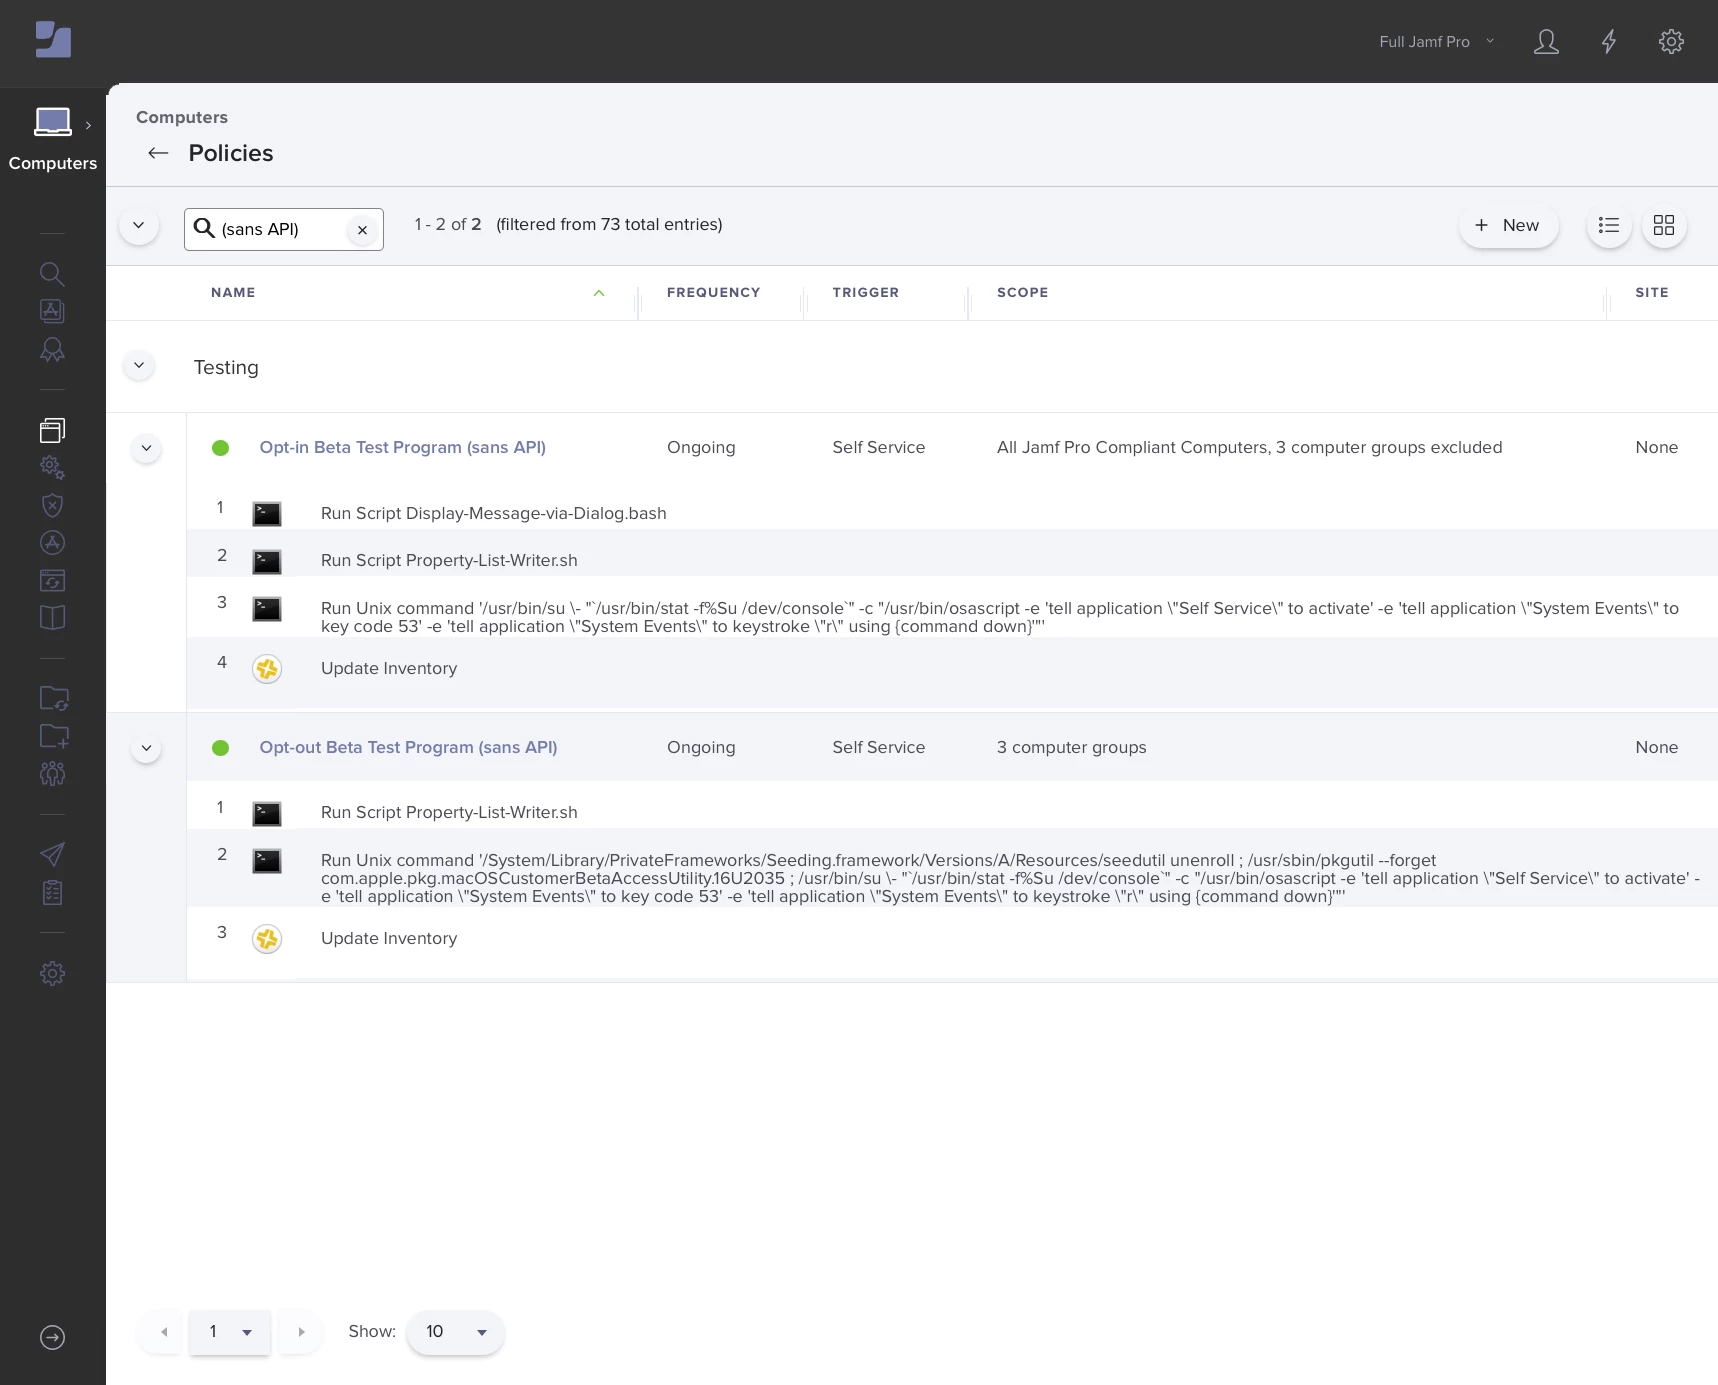This screenshot has height=1385, width=1718.
Task: Click the Computers breadcrumb
Action: coord(182,117)
